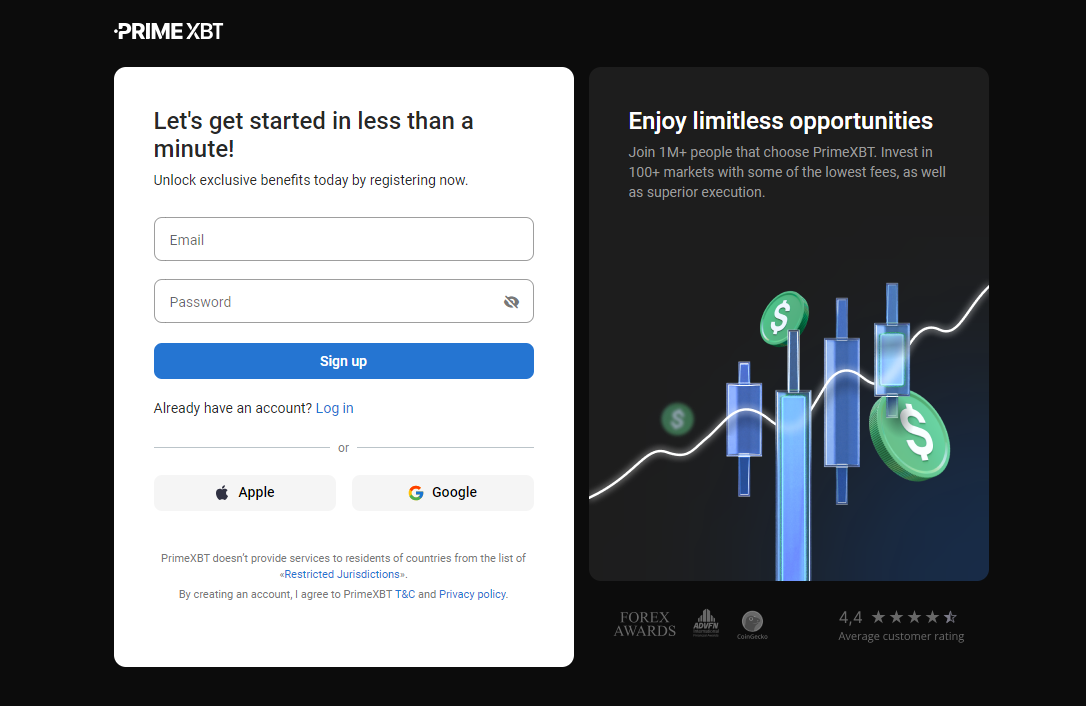Sign up with Google button
This screenshot has height=706, width=1086.
443,493
